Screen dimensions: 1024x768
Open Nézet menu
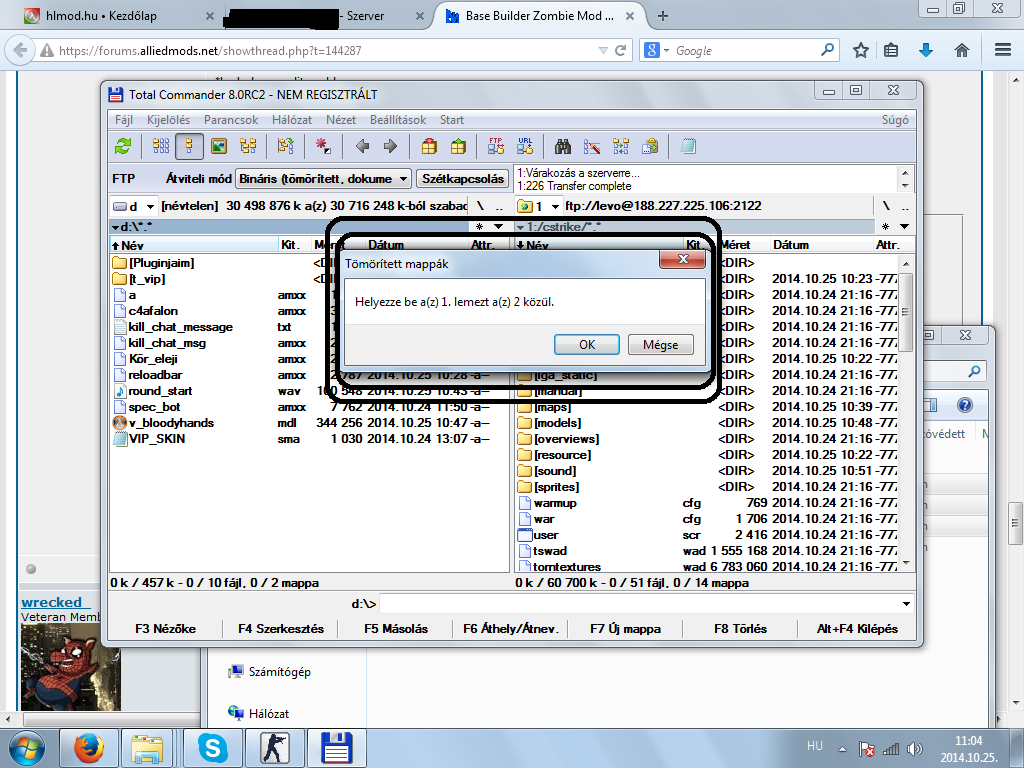coord(341,120)
